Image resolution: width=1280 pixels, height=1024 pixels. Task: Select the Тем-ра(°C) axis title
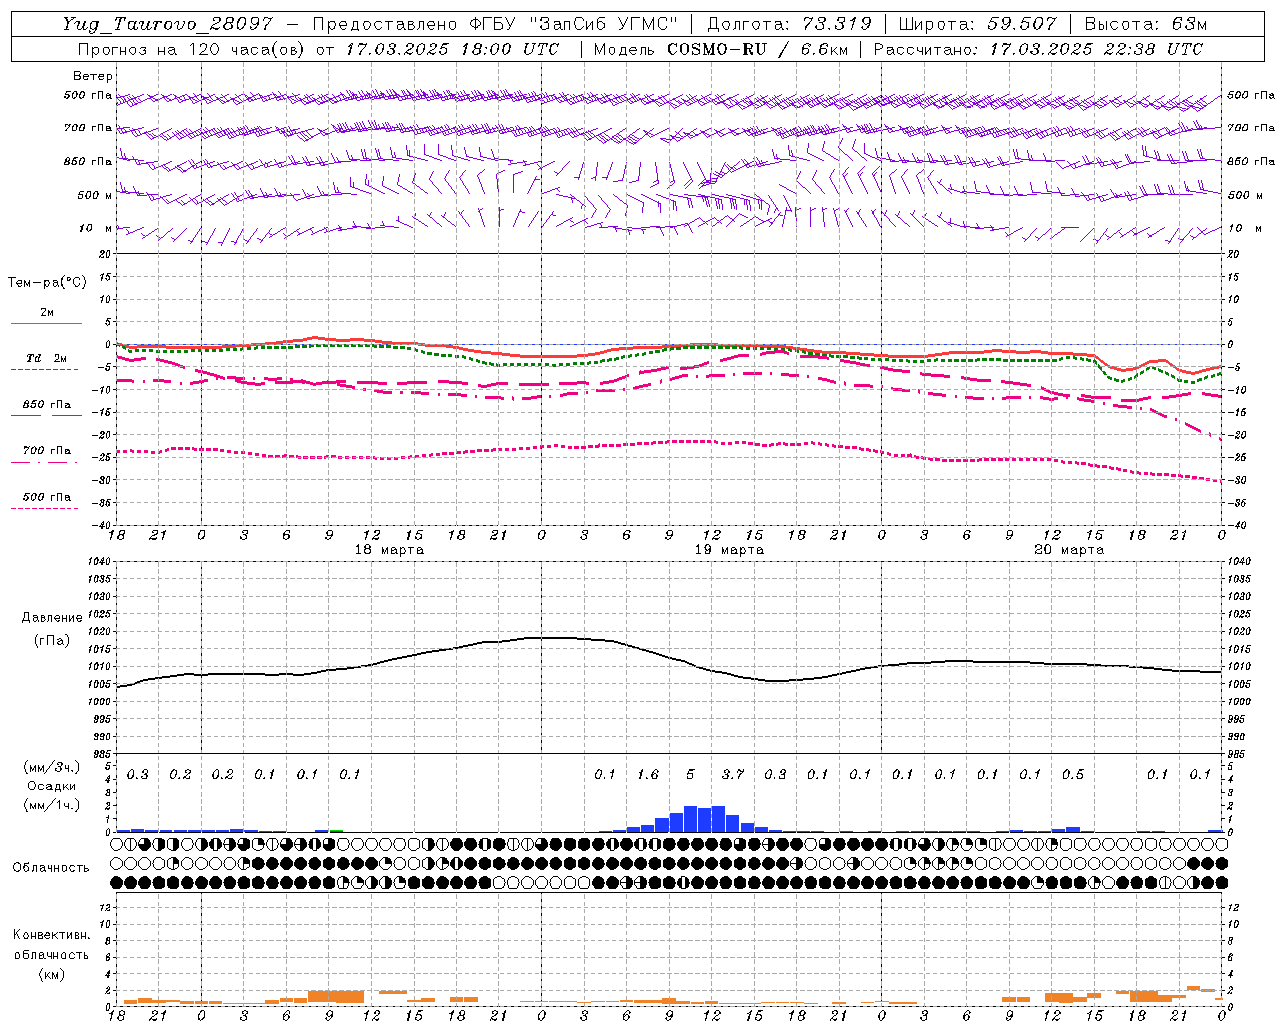tap(47, 283)
